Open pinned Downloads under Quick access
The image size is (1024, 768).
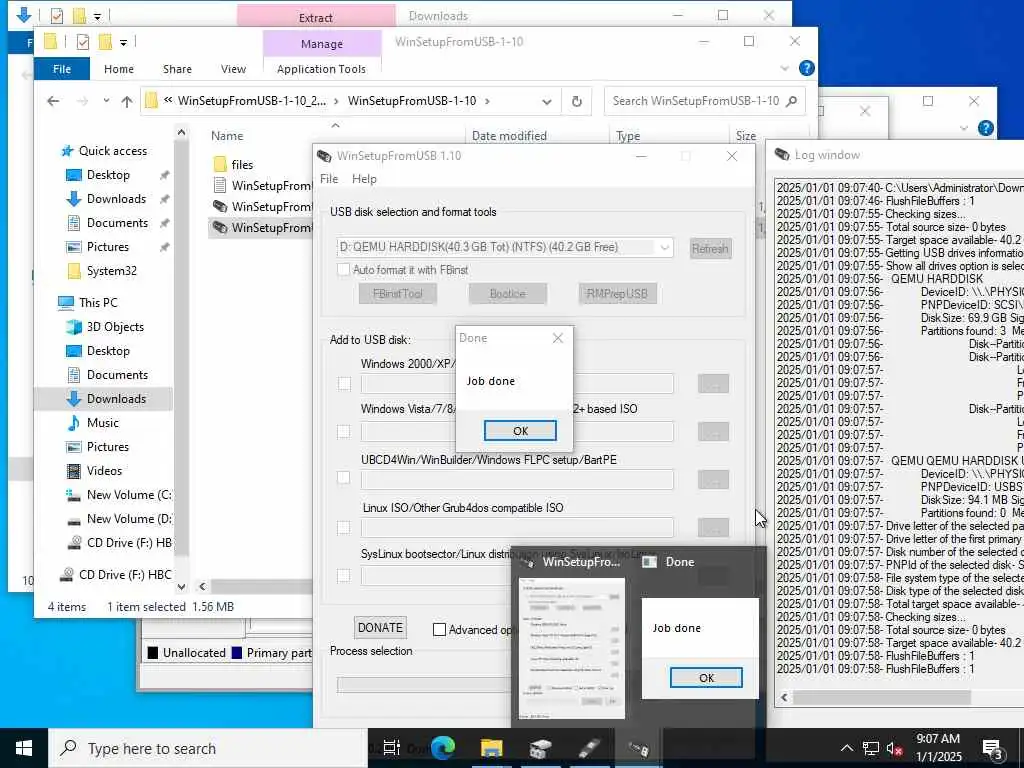pos(116,199)
